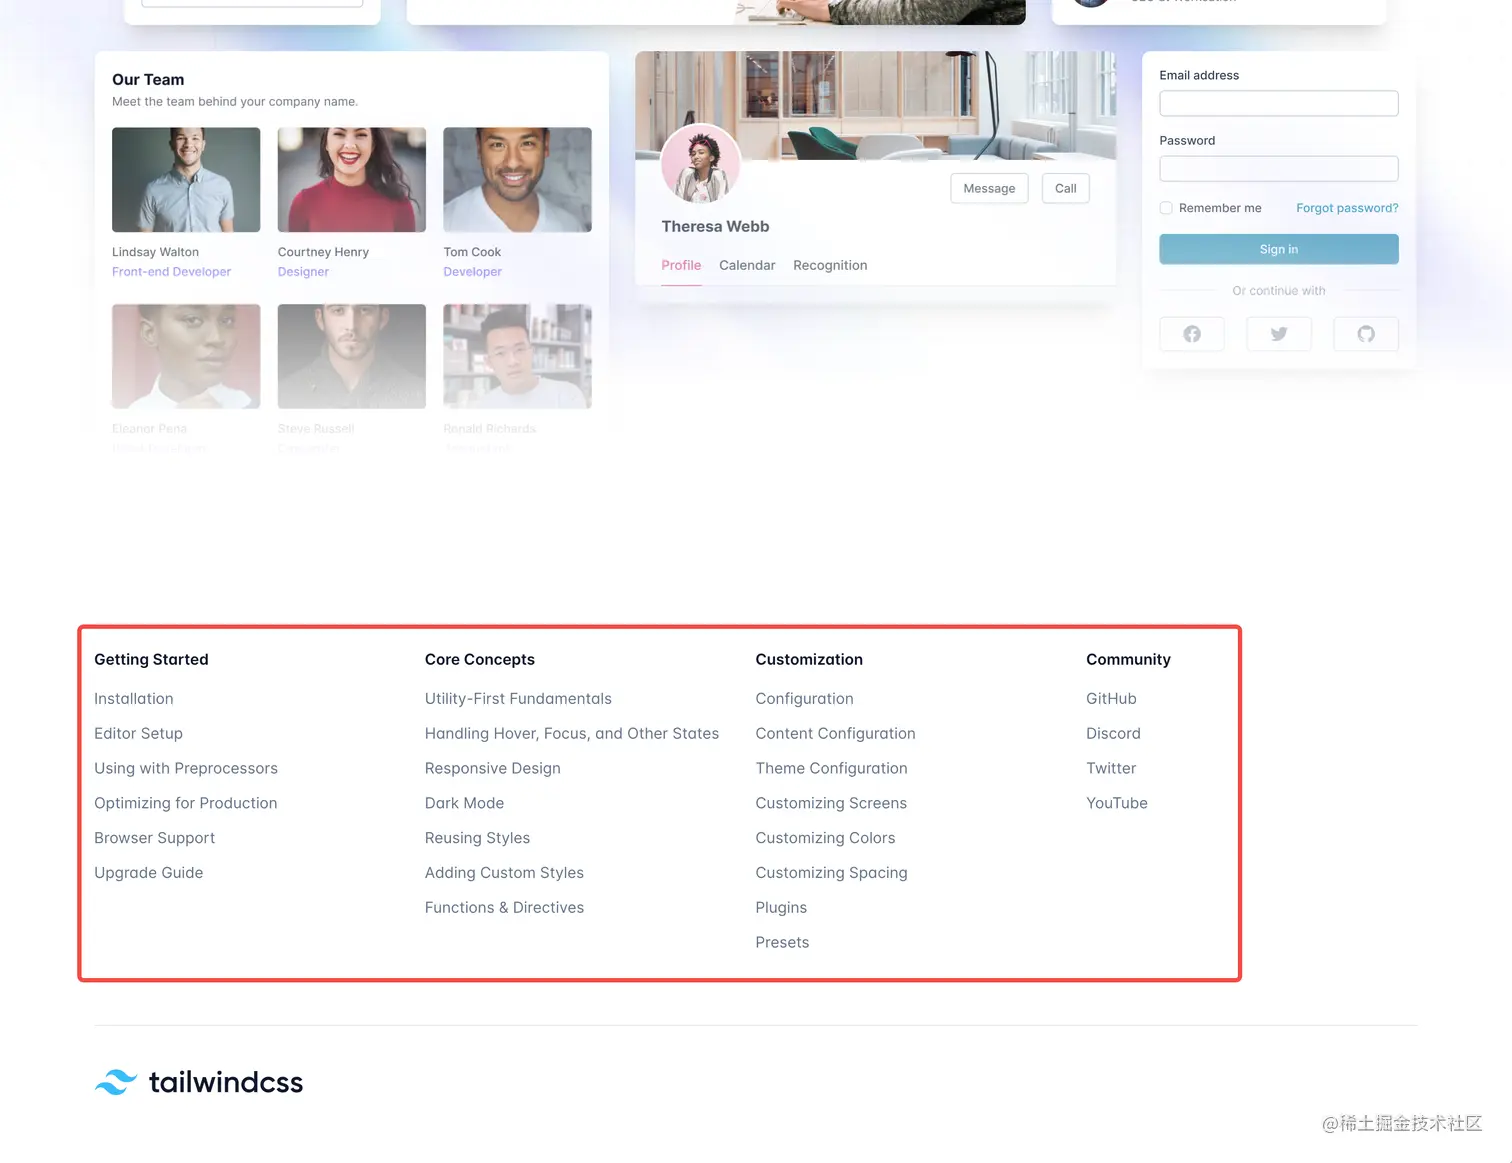This screenshot has width=1512, height=1163.
Task: Open the Theme Configuration link
Action: pyautogui.click(x=832, y=768)
